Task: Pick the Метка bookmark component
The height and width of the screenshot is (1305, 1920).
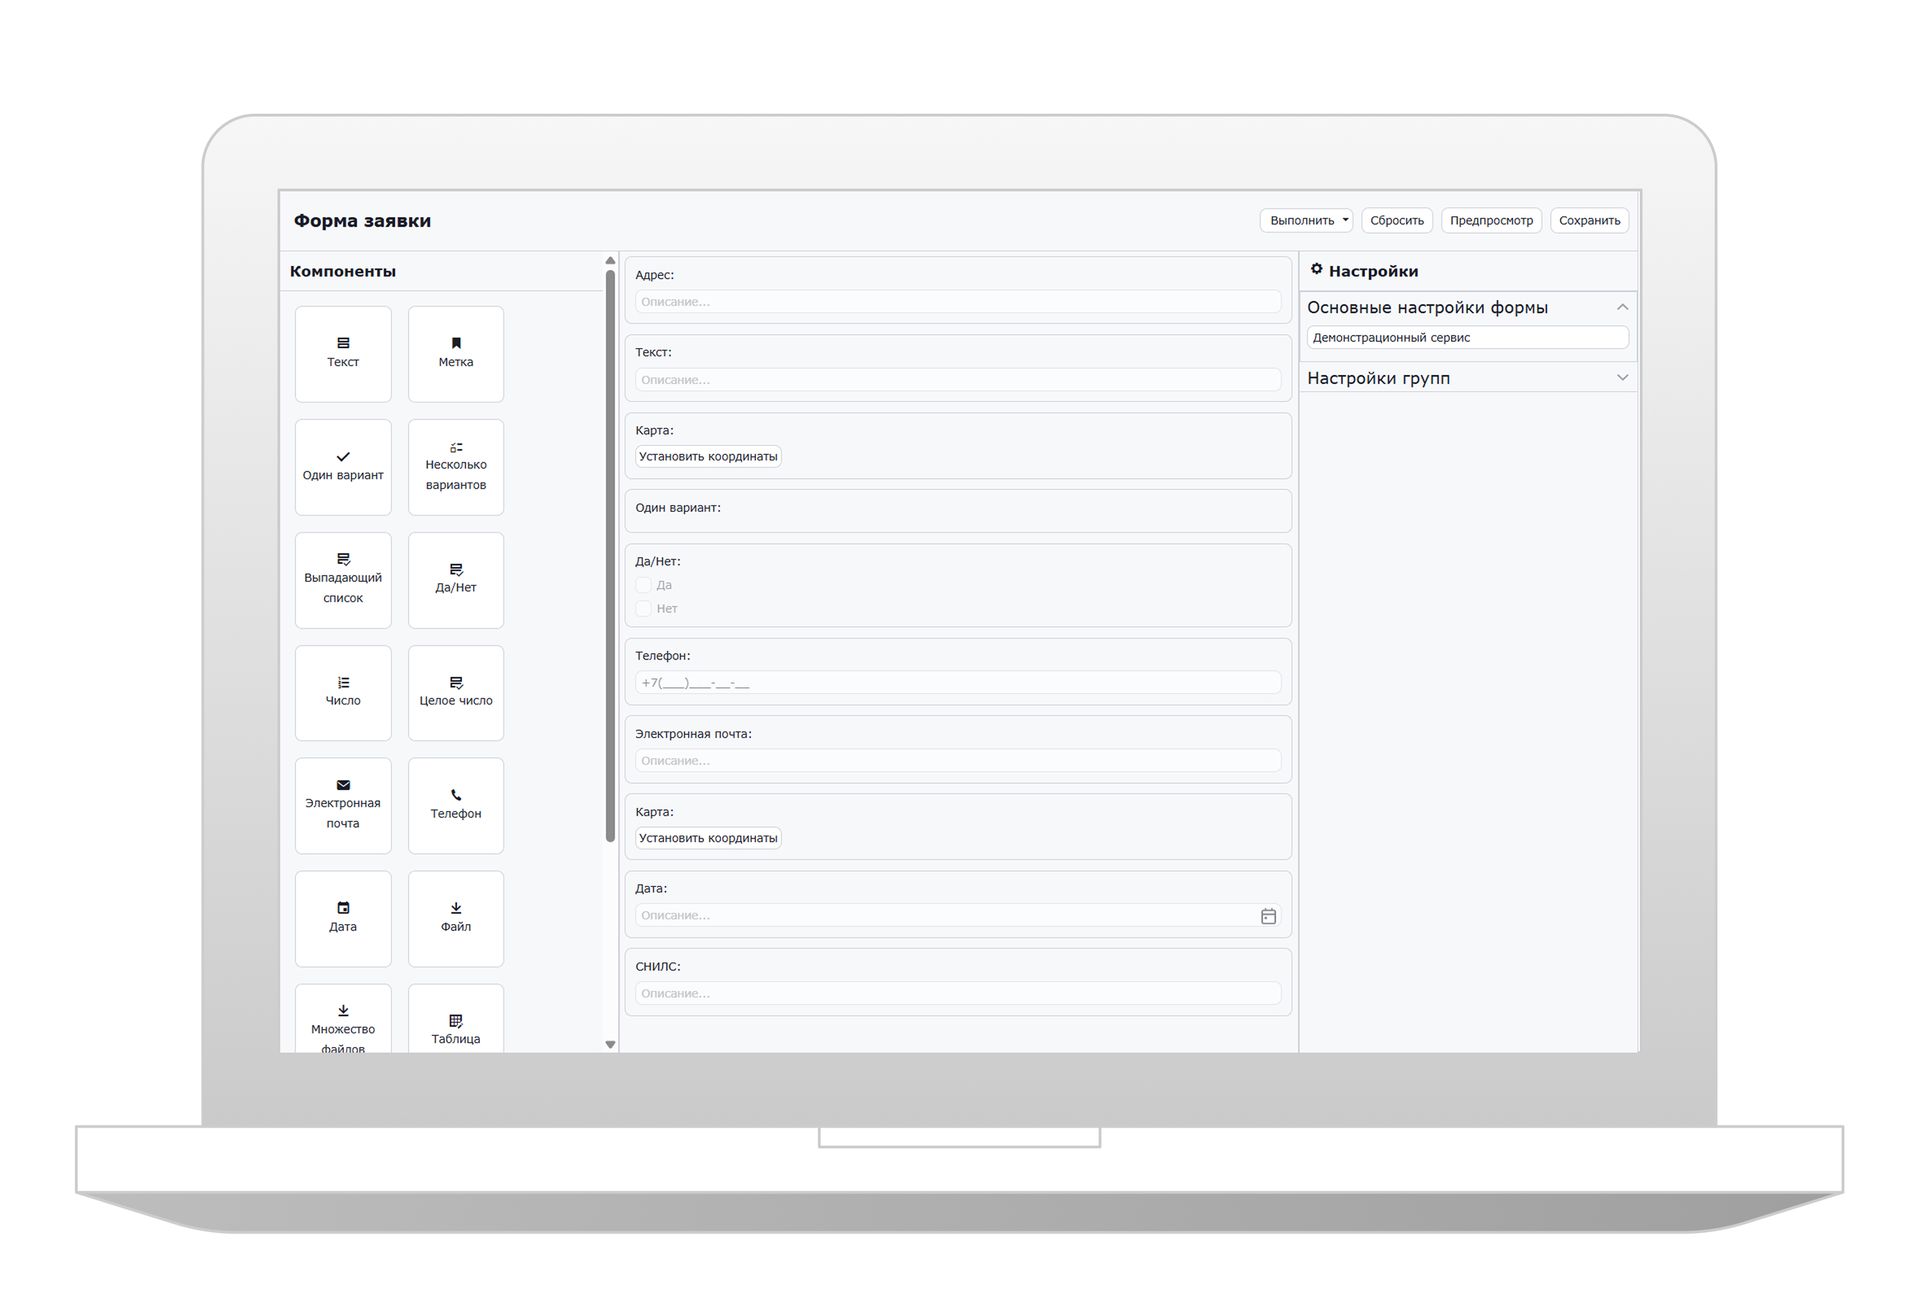Action: [x=456, y=354]
